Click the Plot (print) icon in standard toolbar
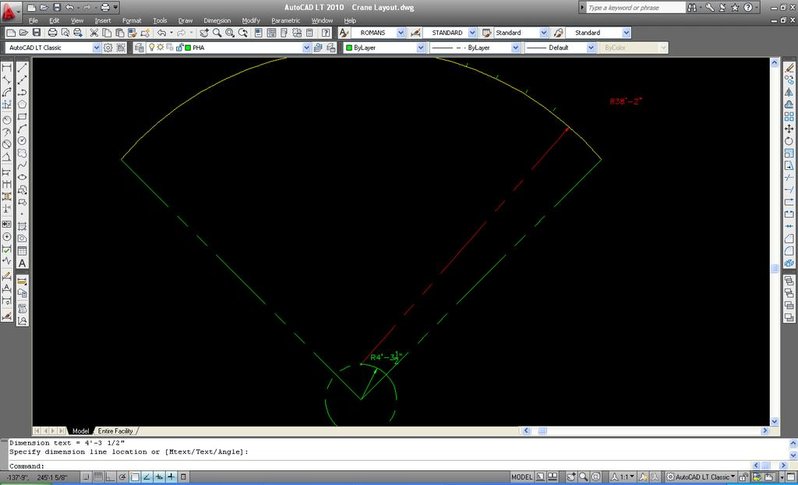Image resolution: width=798 pixels, height=485 pixels. [x=52, y=33]
